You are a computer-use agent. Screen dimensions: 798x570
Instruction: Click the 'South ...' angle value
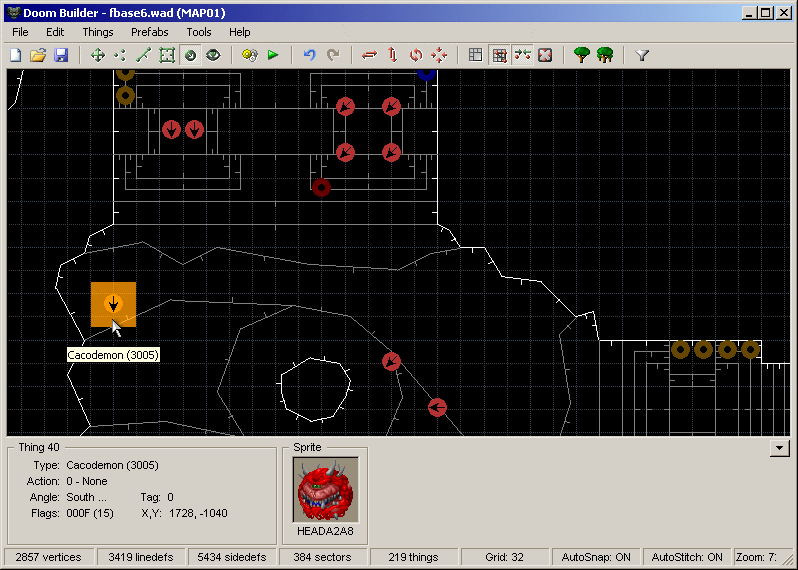click(x=87, y=497)
